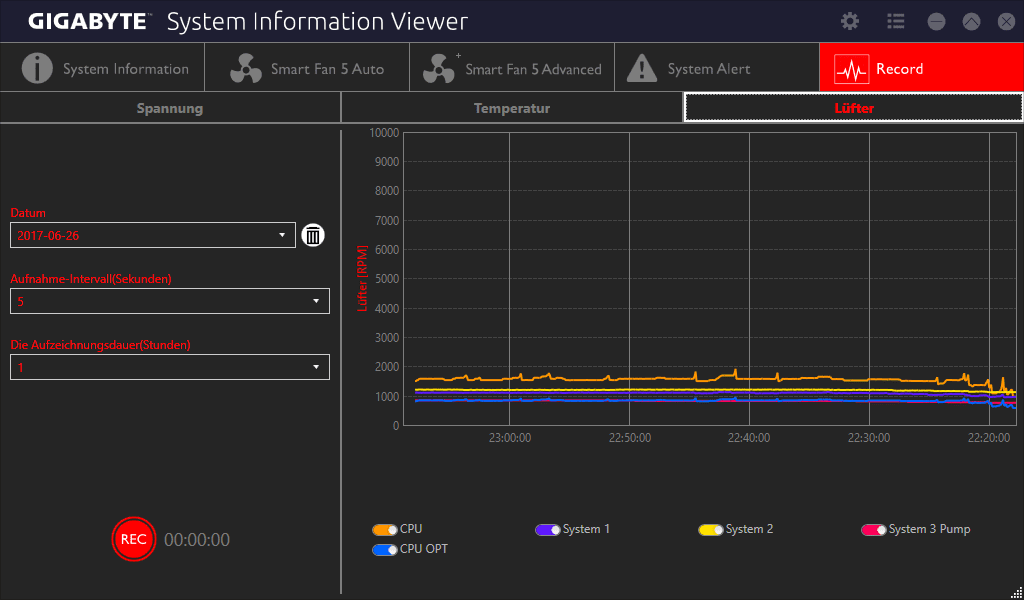Click the Datum field label
Screen dimensions: 1024x600
coord(28,213)
